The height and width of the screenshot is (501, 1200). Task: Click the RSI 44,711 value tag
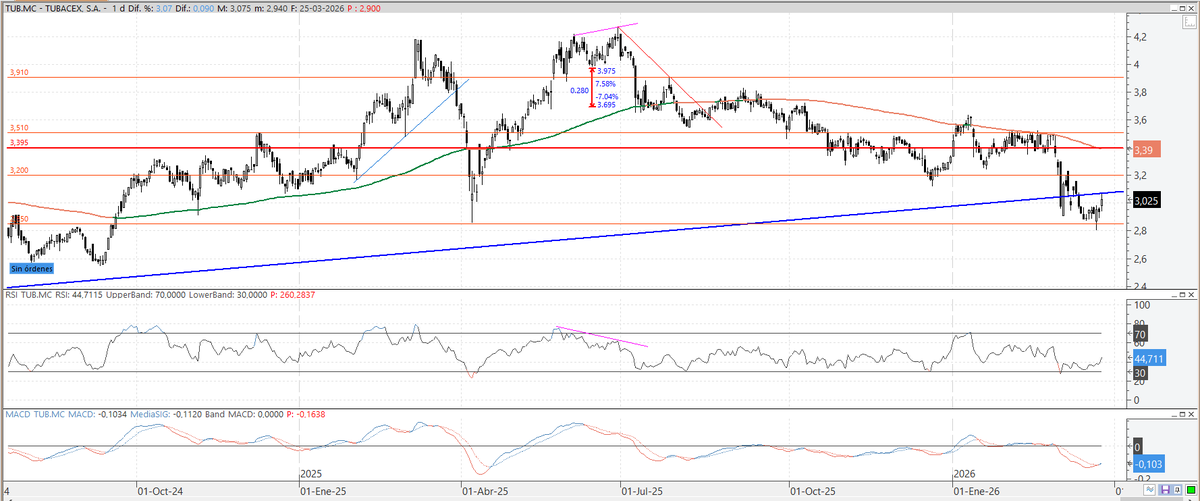pyautogui.click(x=1147, y=357)
